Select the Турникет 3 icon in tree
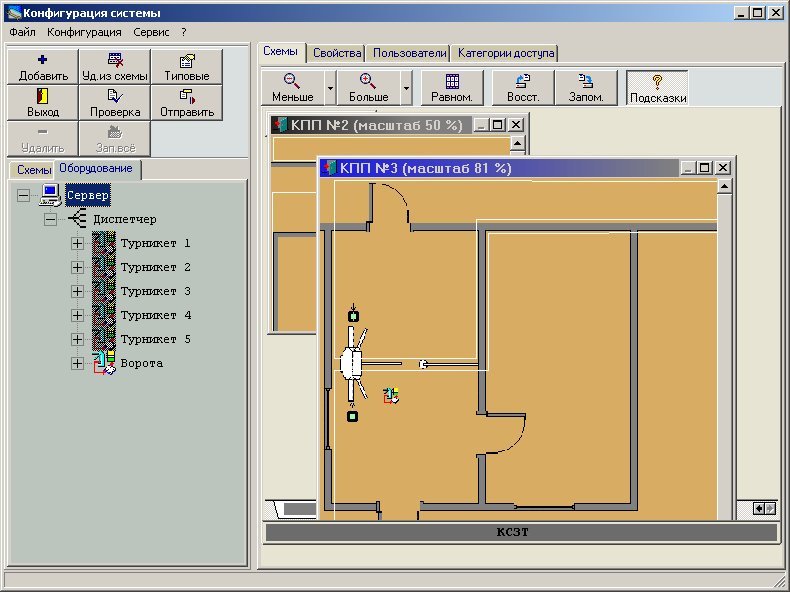Image resolution: width=790 pixels, height=592 pixels. coord(104,291)
